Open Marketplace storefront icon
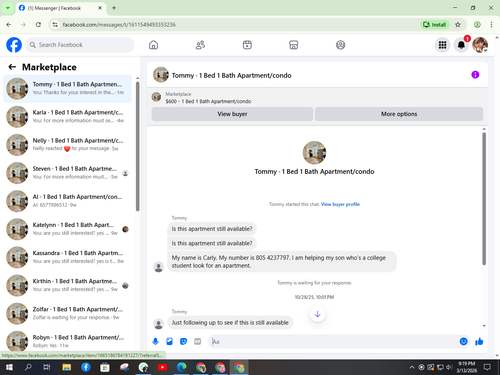The height and width of the screenshot is (375, 500). (293, 45)
